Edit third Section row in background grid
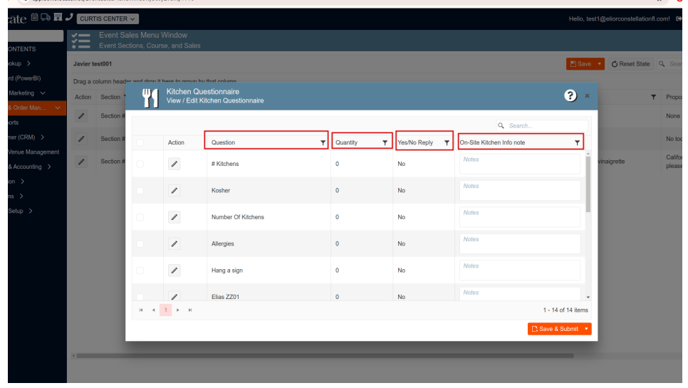Screen dimensions: 688x388 [81, 162]
